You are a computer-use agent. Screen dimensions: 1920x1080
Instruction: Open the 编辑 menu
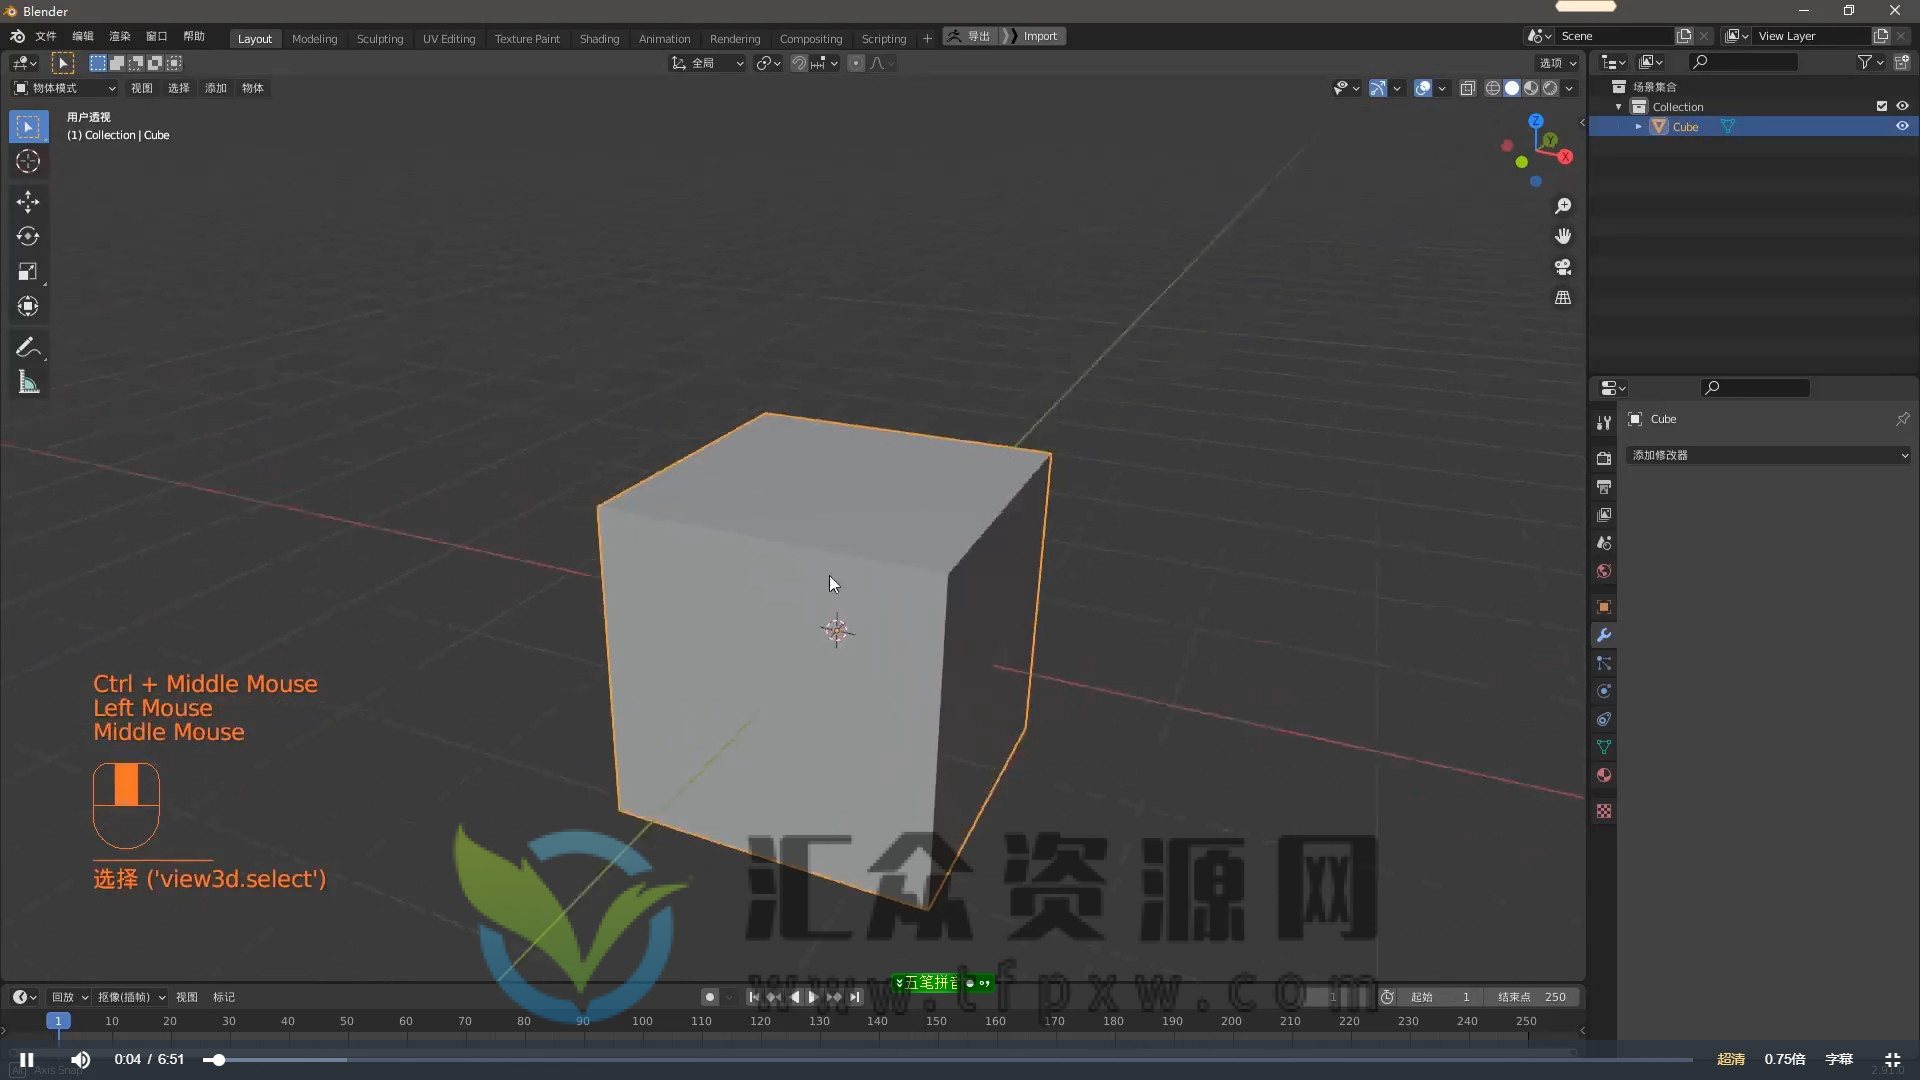click(x=83, y=36)
